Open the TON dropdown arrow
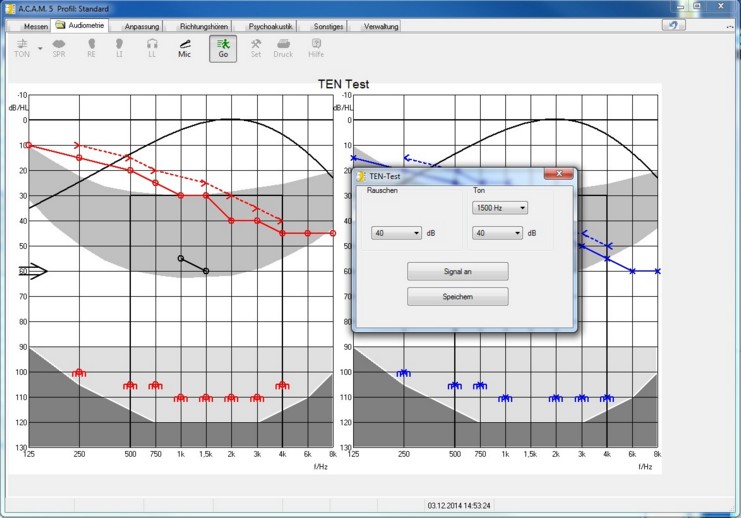741x518 pixels. click(x=40, y=49)
